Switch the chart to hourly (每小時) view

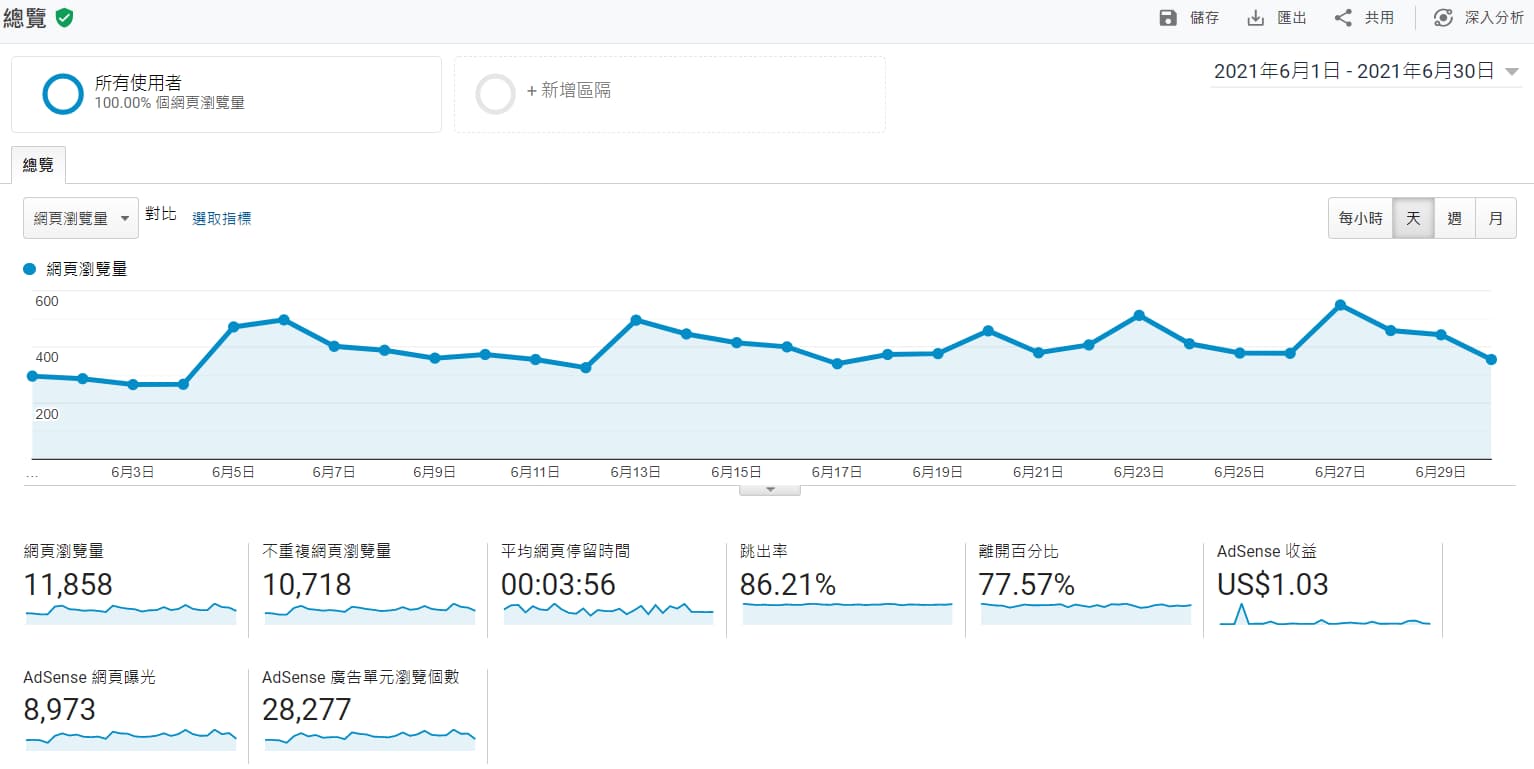tap(1360, 218)
